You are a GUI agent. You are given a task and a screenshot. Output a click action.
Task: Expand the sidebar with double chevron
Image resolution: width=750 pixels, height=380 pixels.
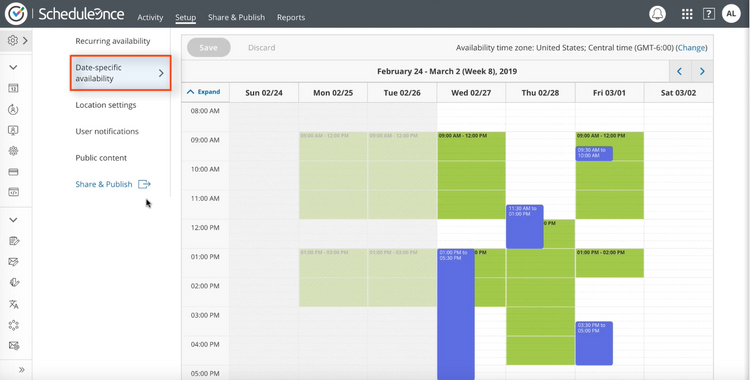click(x=22, y=369)
